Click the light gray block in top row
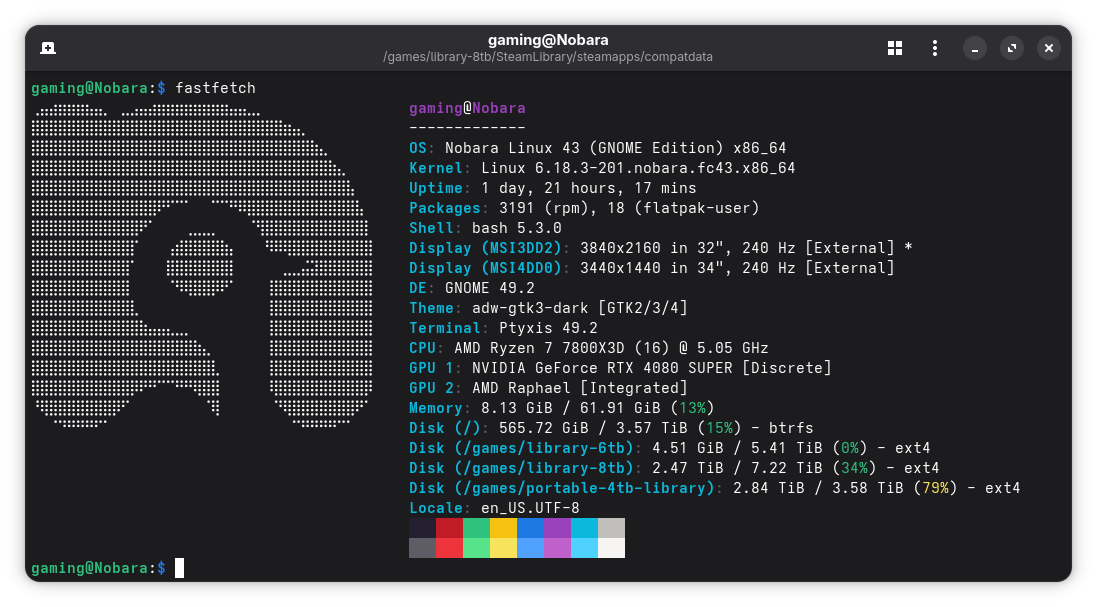The width and height of the screenshot is (1097, 607). tap(611, 528)
